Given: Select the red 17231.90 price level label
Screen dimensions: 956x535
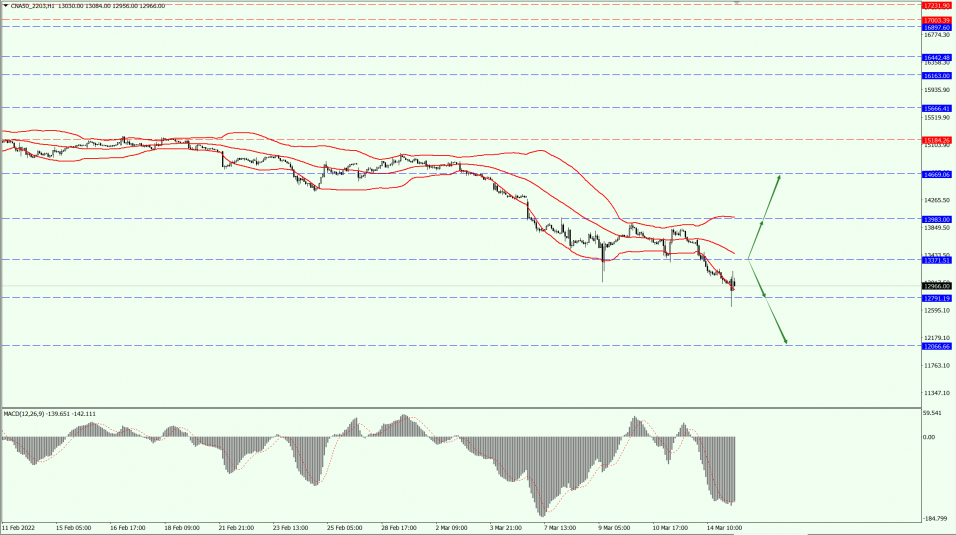Looking at the screenshot, I should [937, 5].
